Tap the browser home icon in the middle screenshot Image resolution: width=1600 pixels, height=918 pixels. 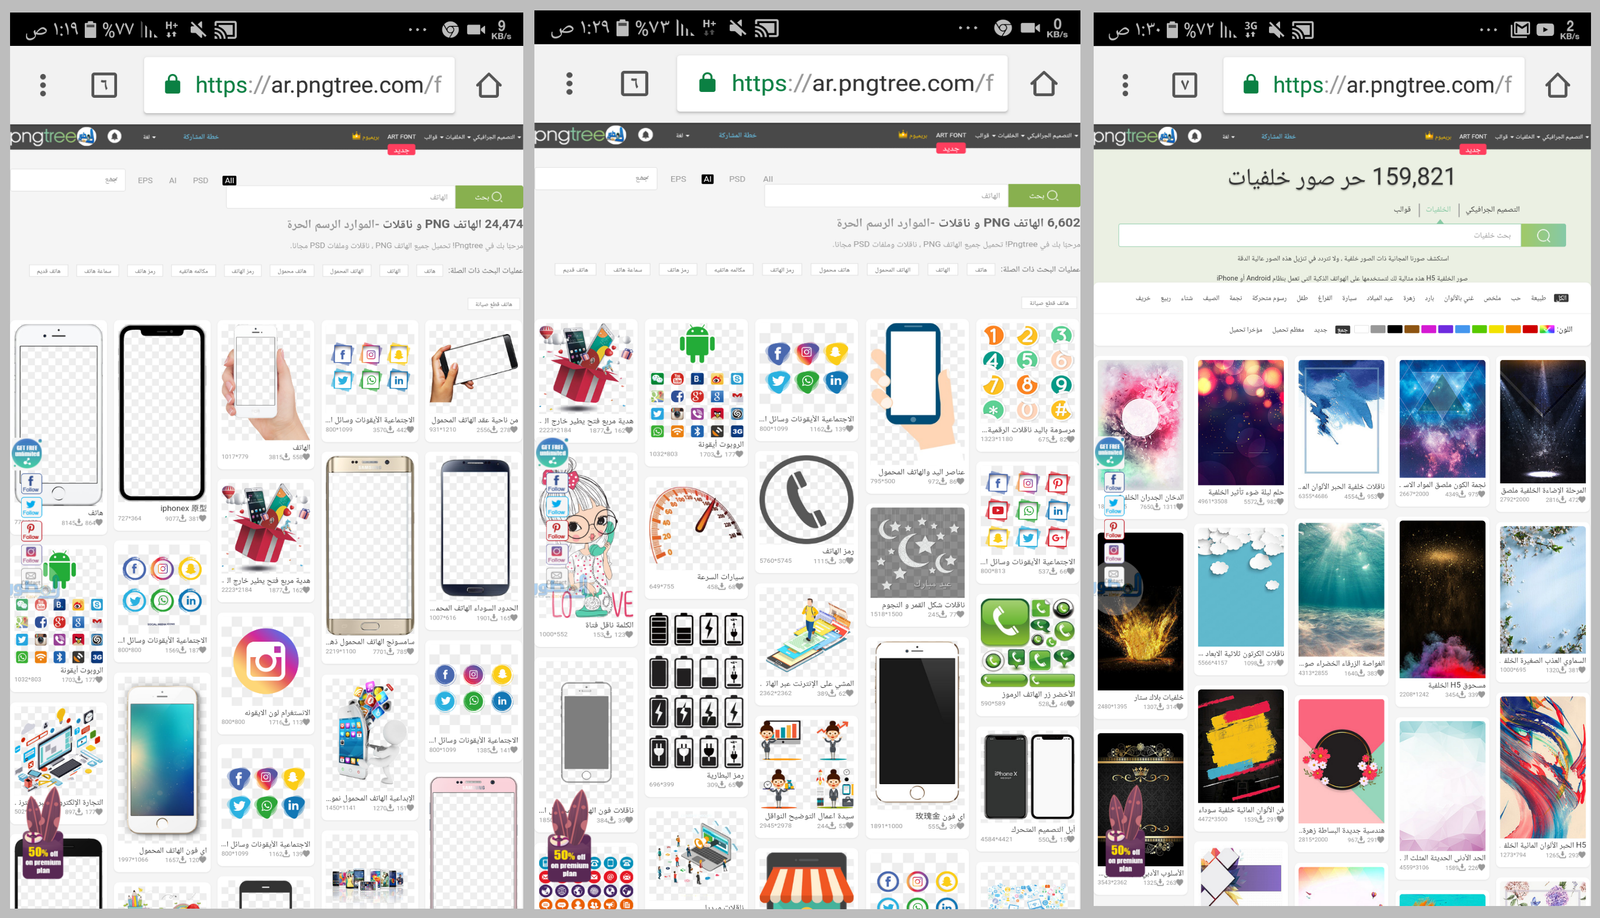pos(1044,84)
